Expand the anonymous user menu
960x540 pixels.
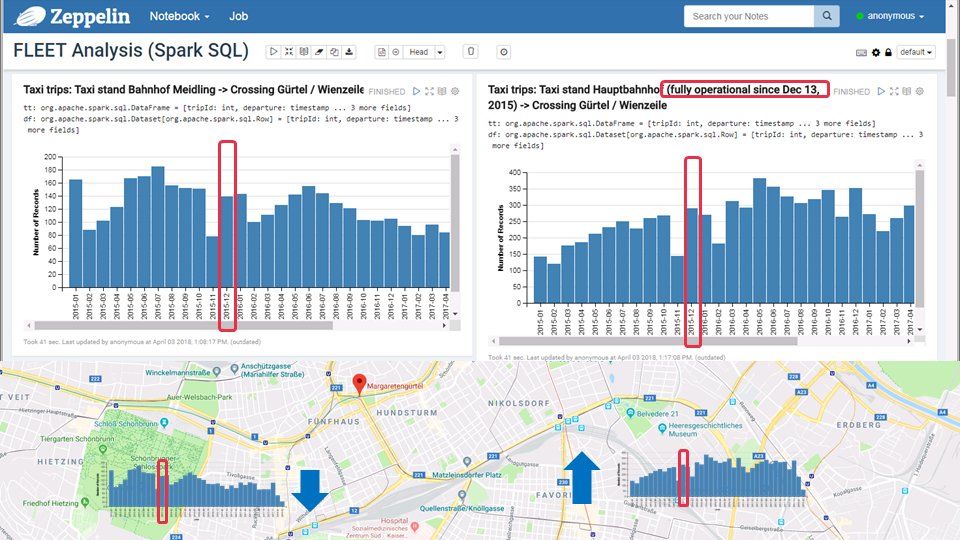click(890, 16)
